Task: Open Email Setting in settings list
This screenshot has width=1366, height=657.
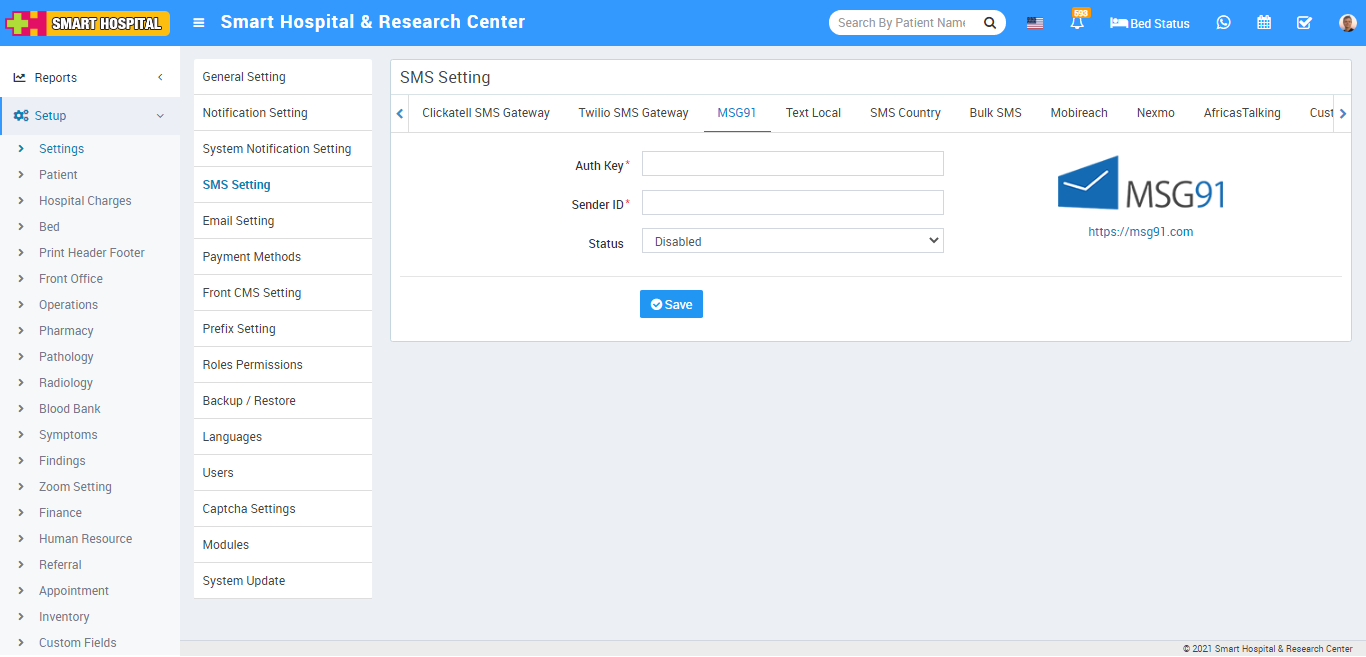Action: pos(238,221)
